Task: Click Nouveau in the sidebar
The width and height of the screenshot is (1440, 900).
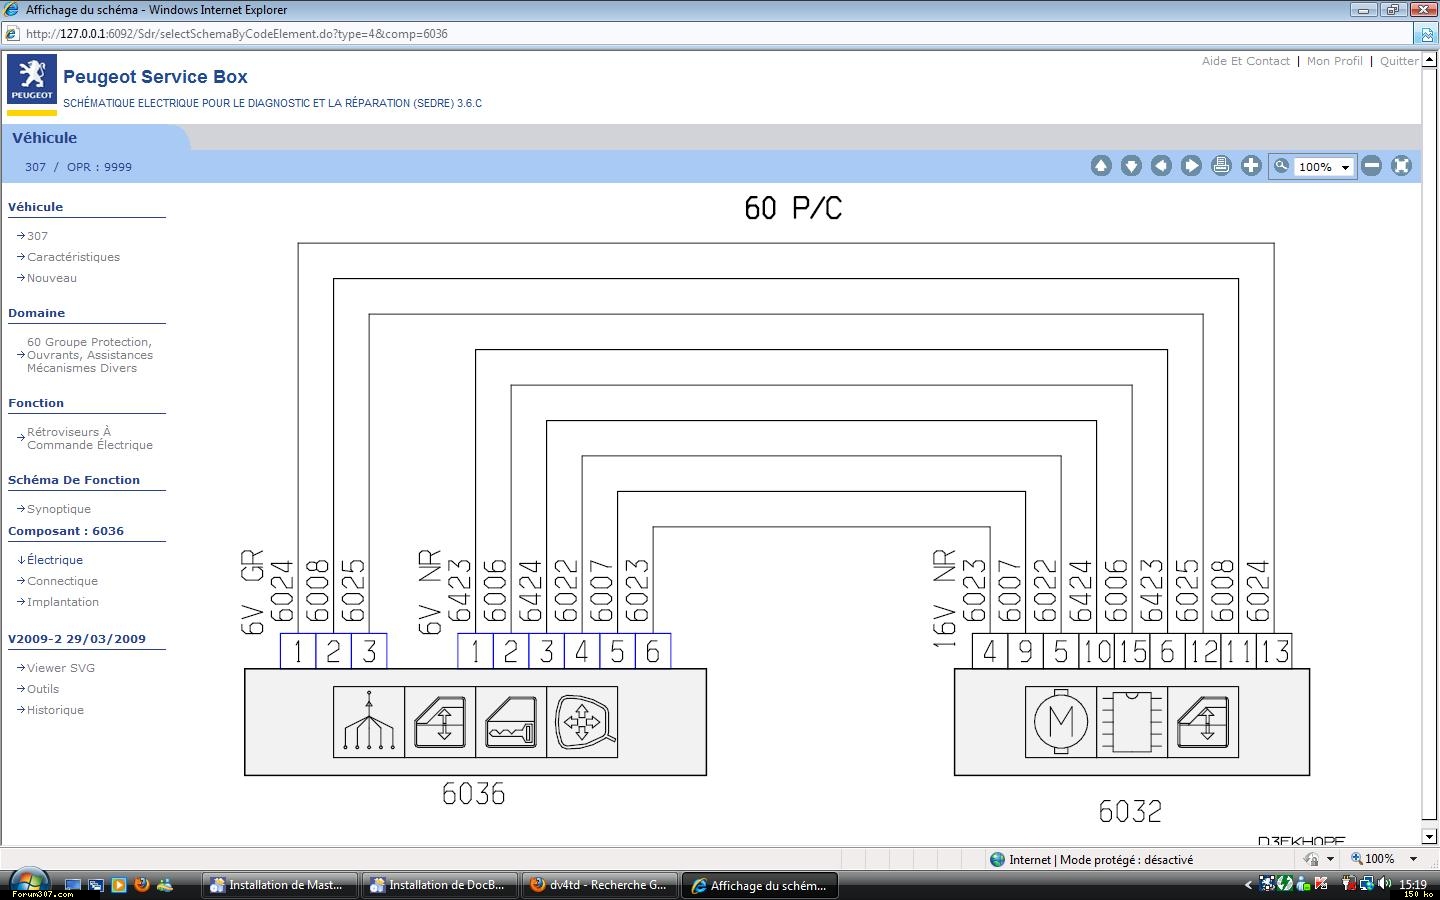Action: (x=52, y=278)
